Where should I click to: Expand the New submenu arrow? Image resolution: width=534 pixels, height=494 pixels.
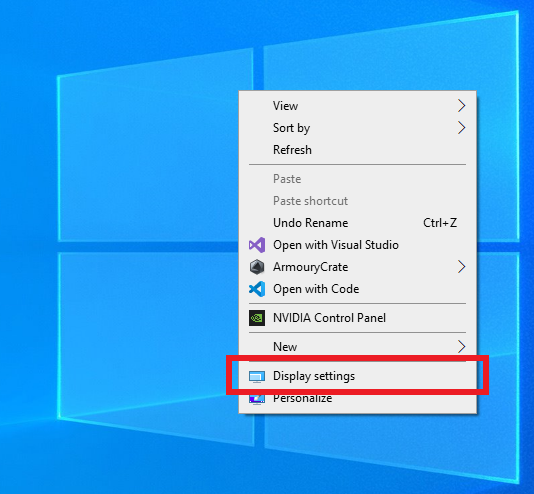(461, 347)
